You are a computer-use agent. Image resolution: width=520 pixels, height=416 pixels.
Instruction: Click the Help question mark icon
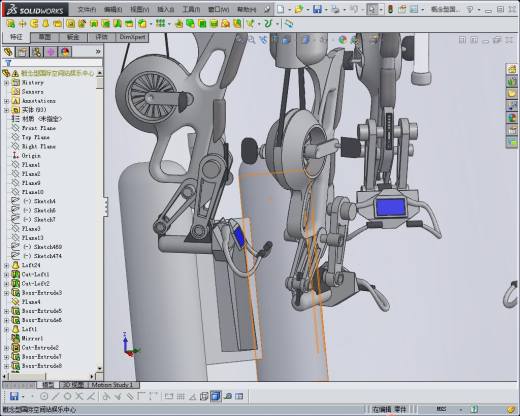[470, 10]
